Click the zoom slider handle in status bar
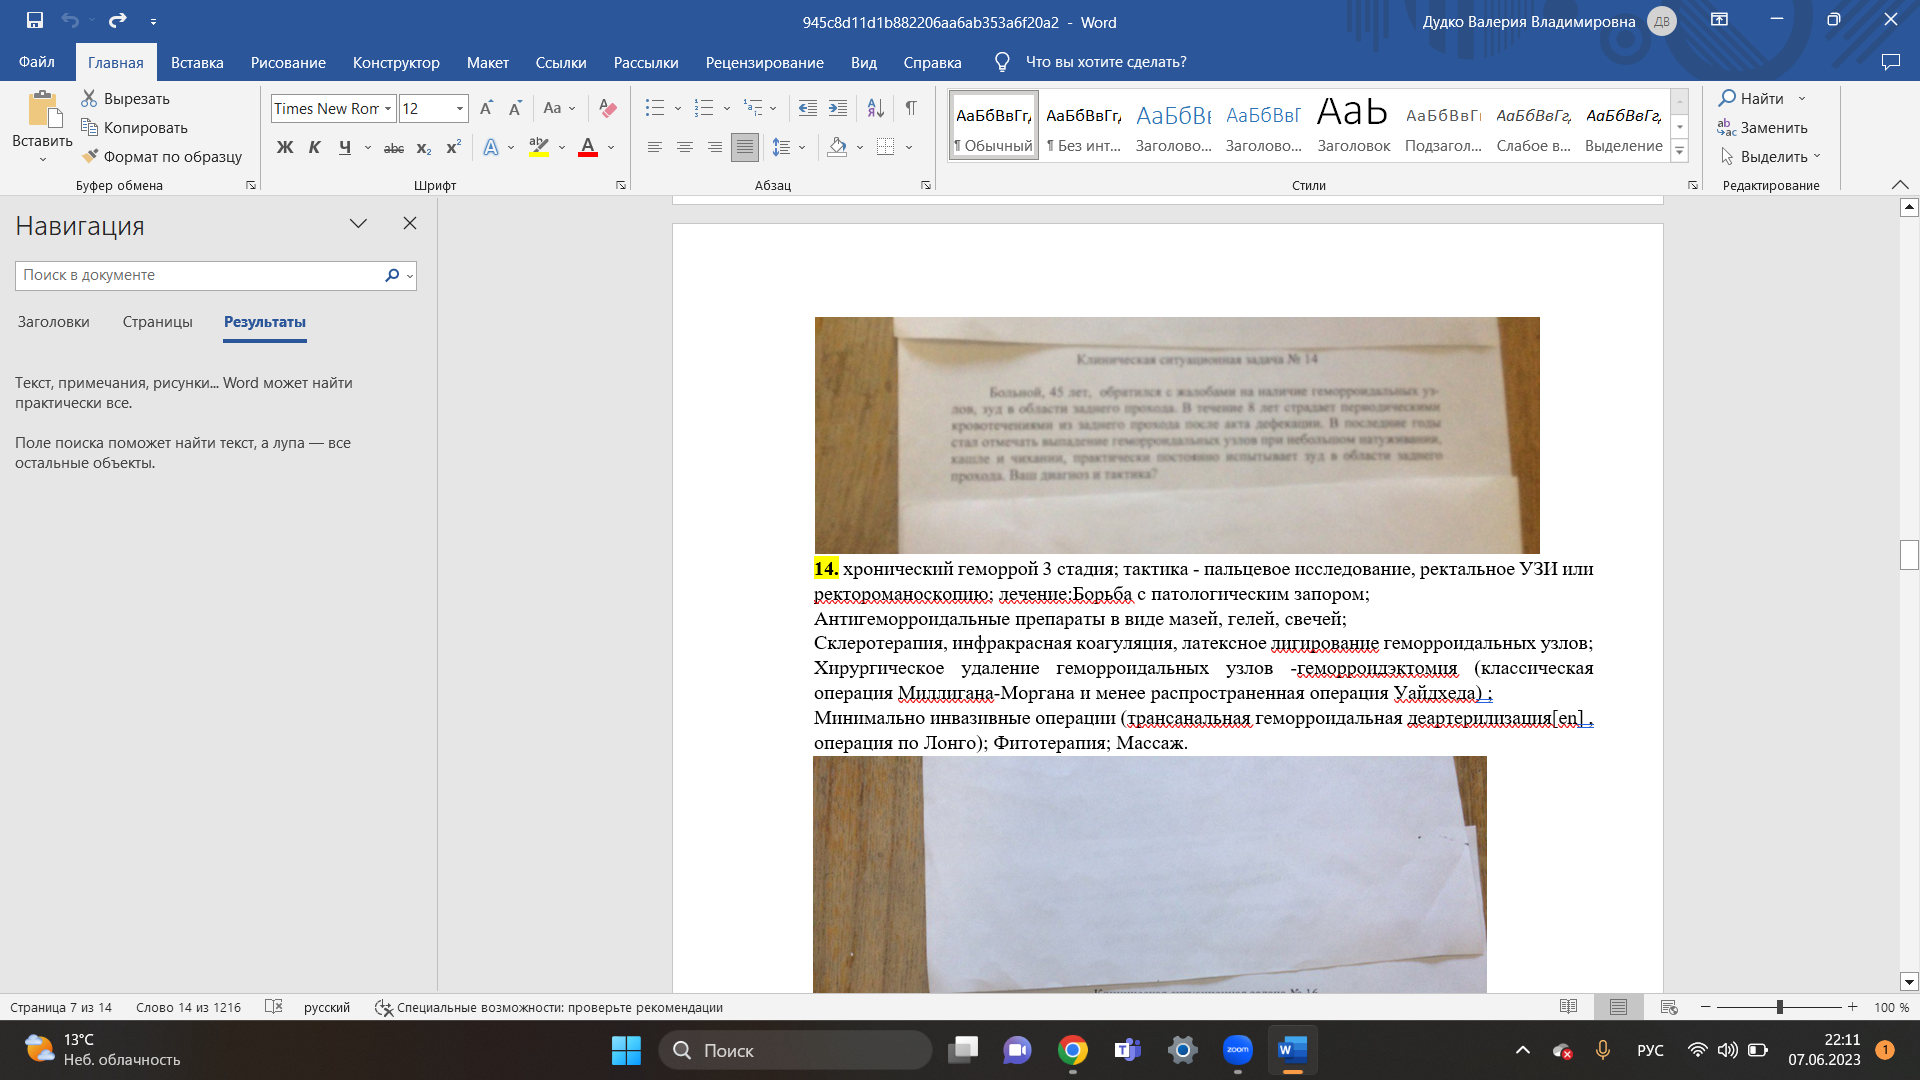The width and height of the screenshot is (1920, 1080). pyautogui.click(x=1780, y=1007)
